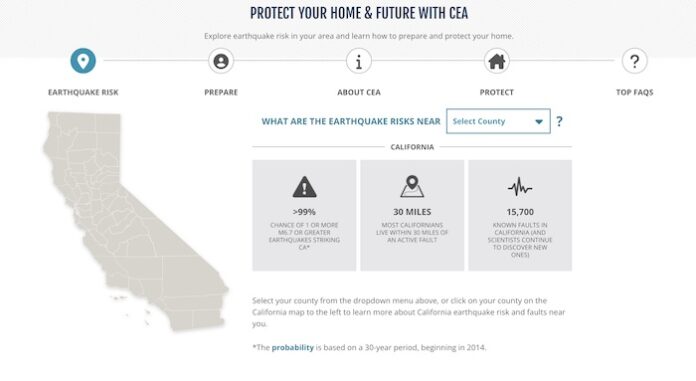
Task: Click the map pin icon above 30 Miles
Action: point(412,187)
